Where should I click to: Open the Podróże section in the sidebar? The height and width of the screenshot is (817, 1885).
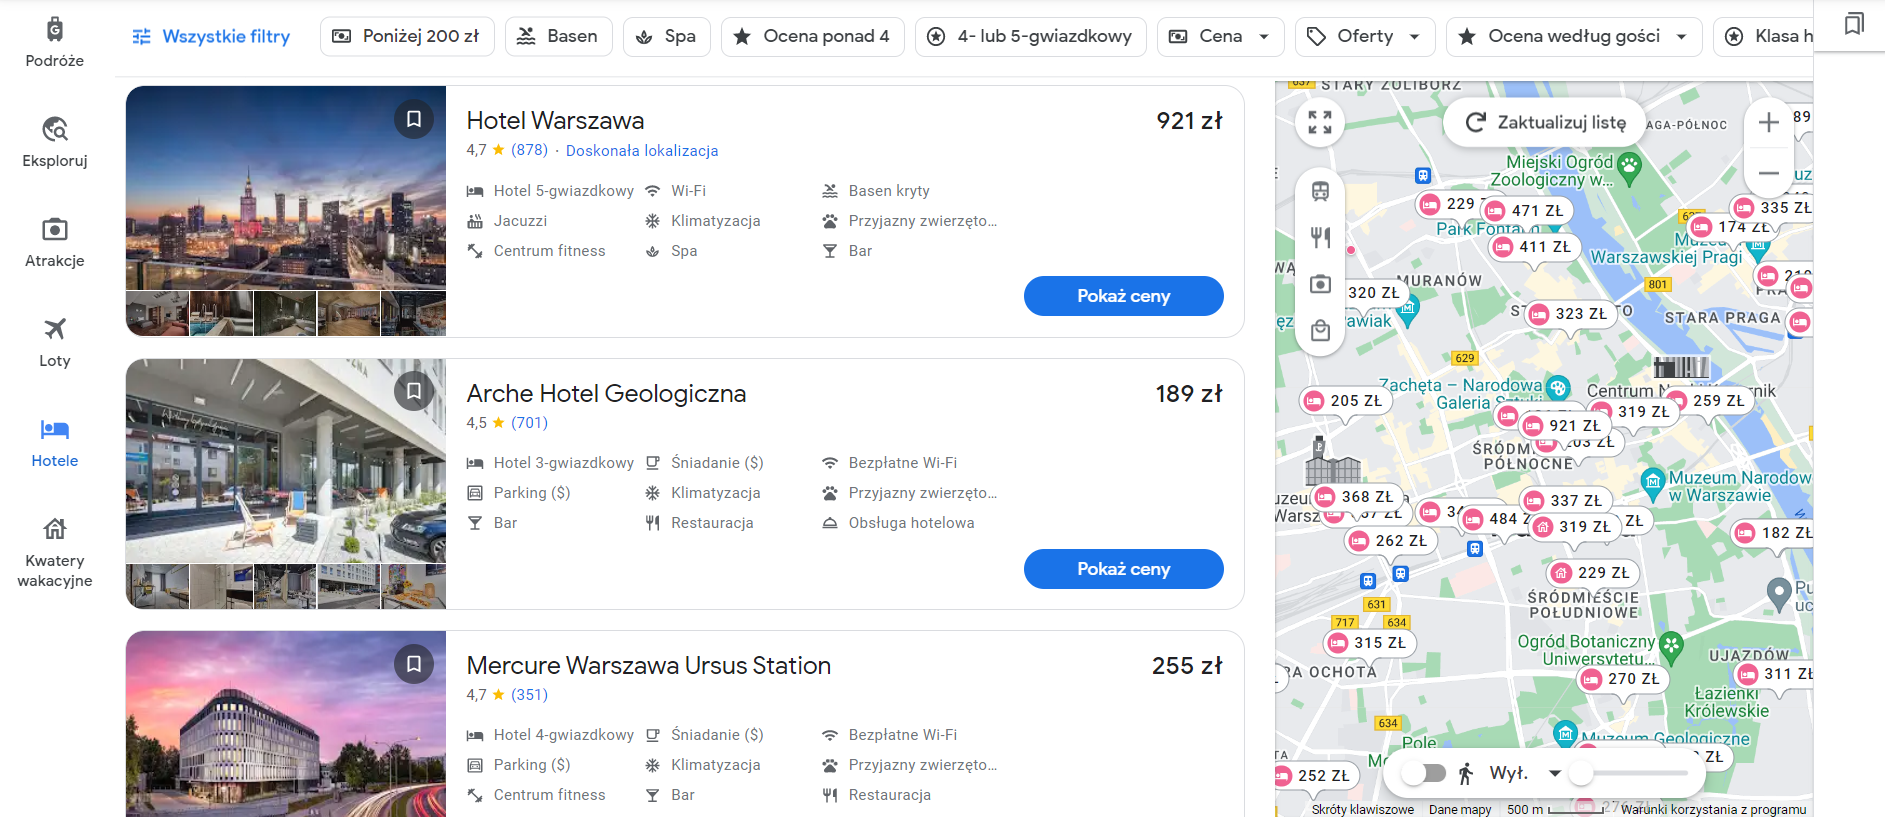(x=55, y=43)
